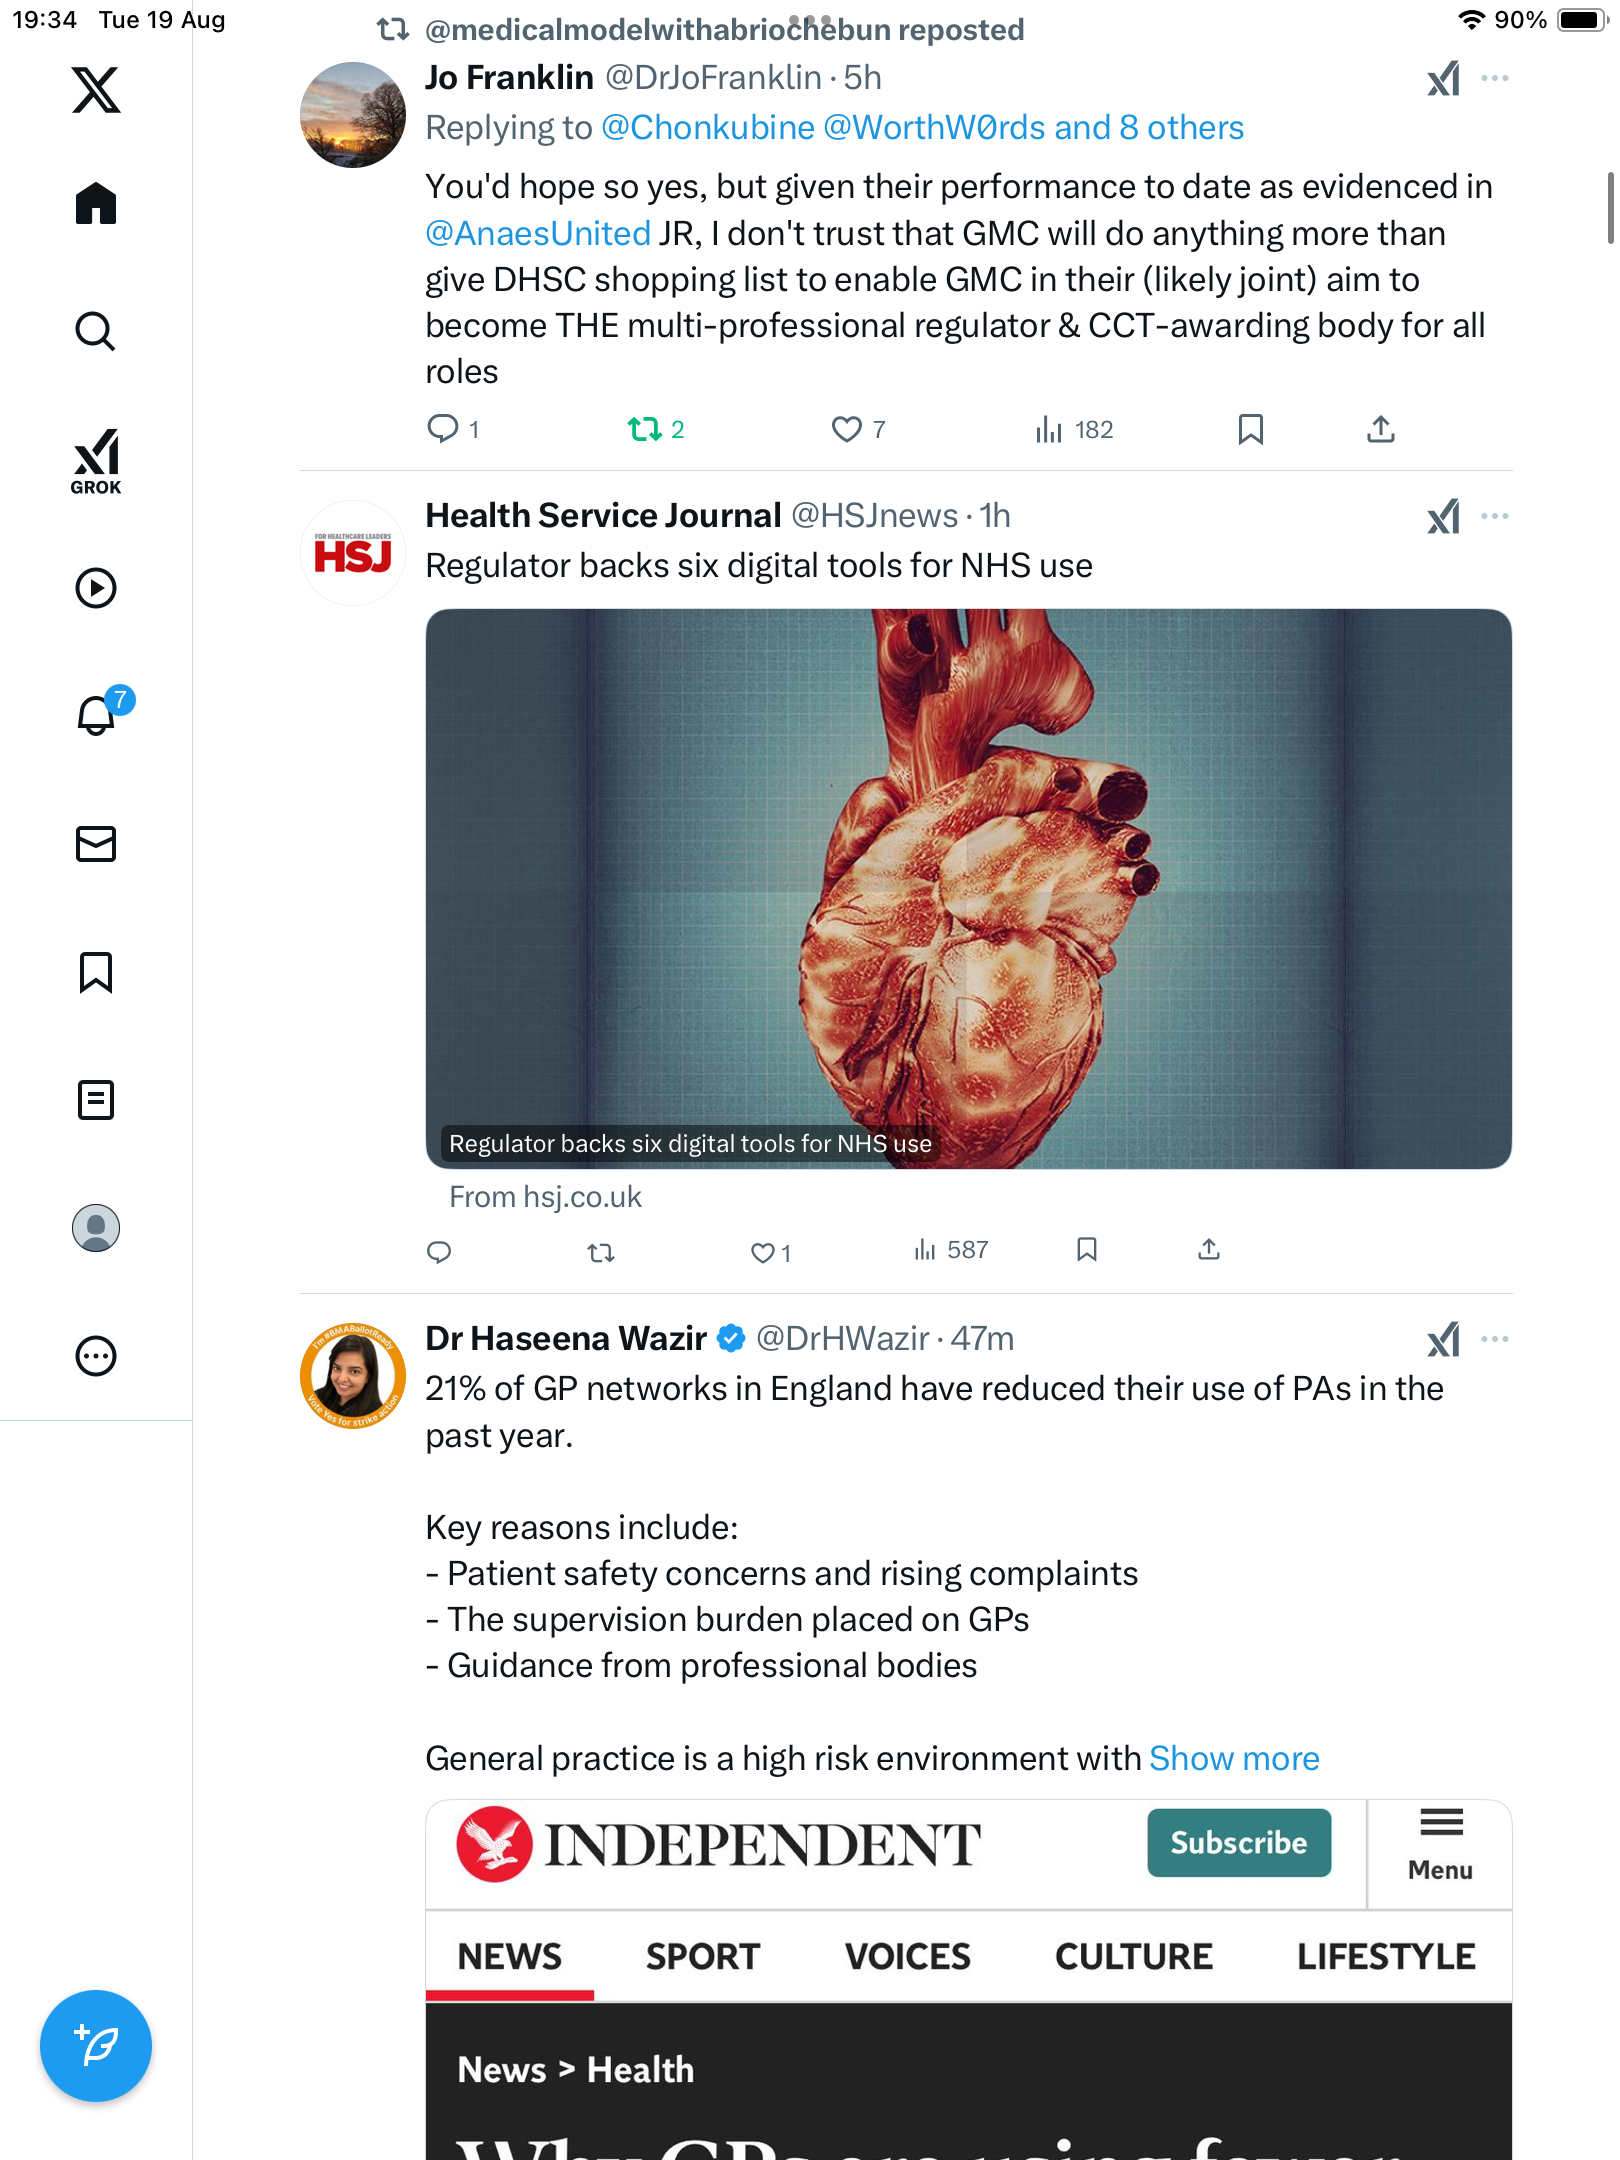Open more options on Dr Haseena Wazir post

(1495, 1340)
